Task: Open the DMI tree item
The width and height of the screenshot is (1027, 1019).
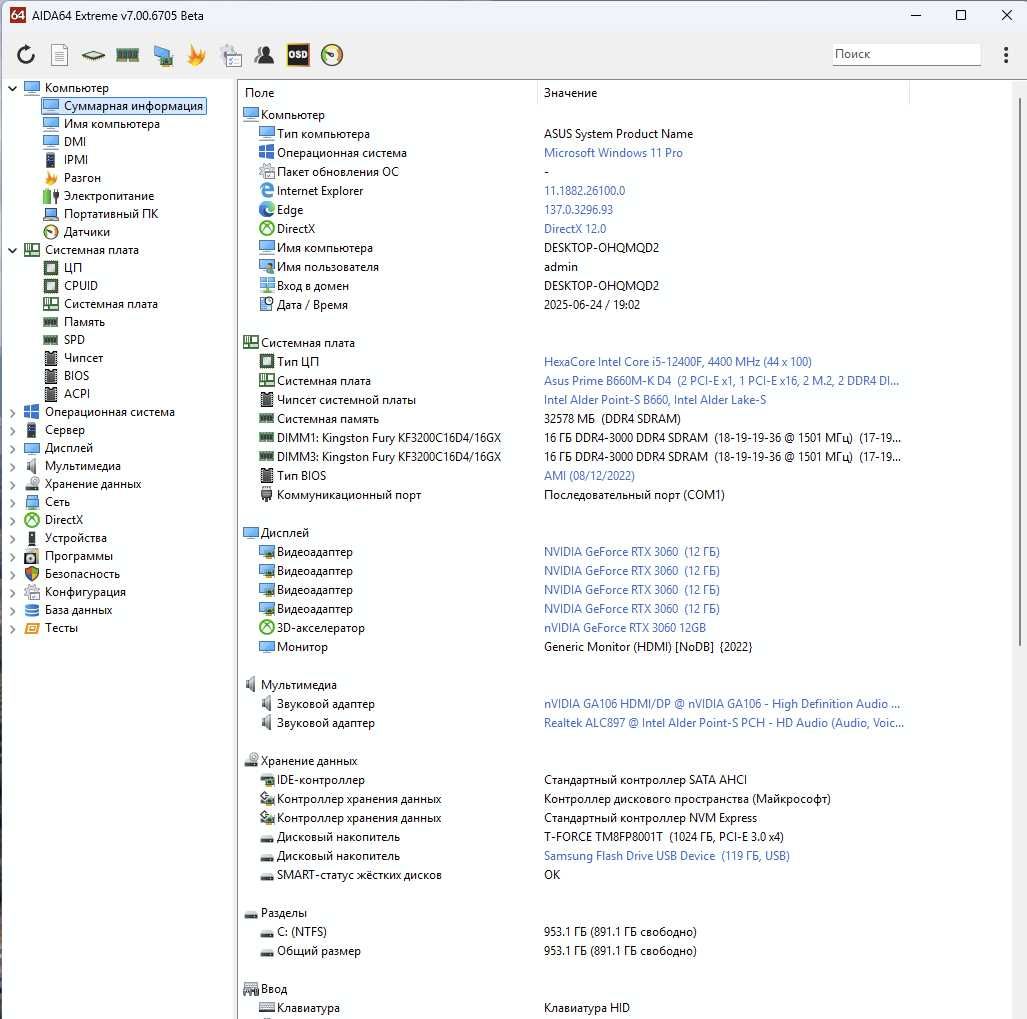Action: (75, 142)
